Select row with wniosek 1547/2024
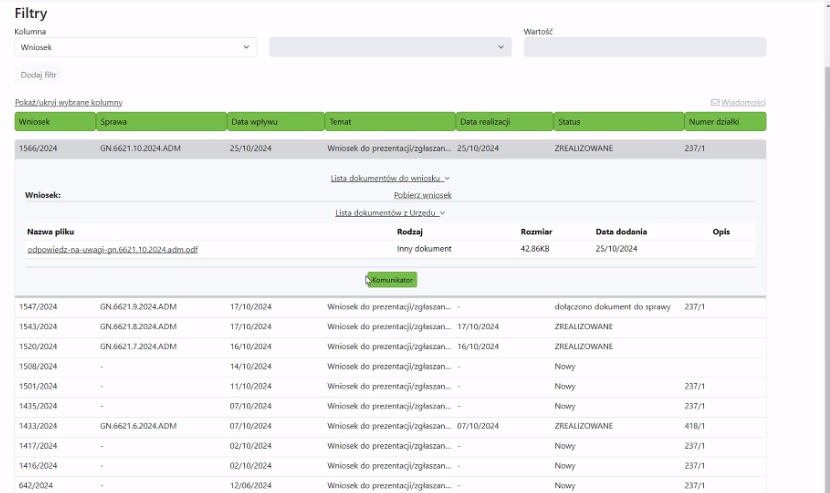This screenshot has width=830, height=493. [38, 307]
